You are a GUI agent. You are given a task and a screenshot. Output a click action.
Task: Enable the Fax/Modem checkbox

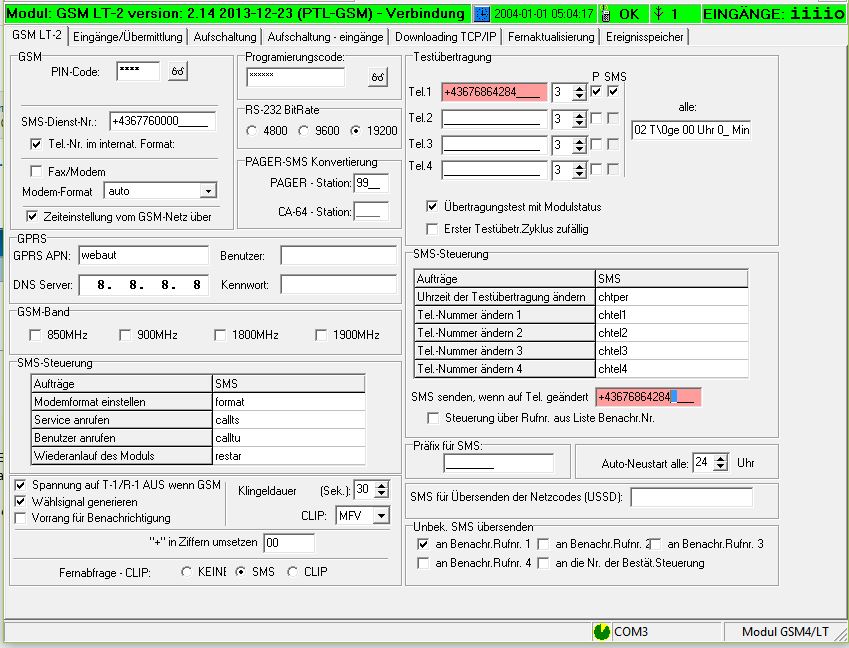(37, 171)
